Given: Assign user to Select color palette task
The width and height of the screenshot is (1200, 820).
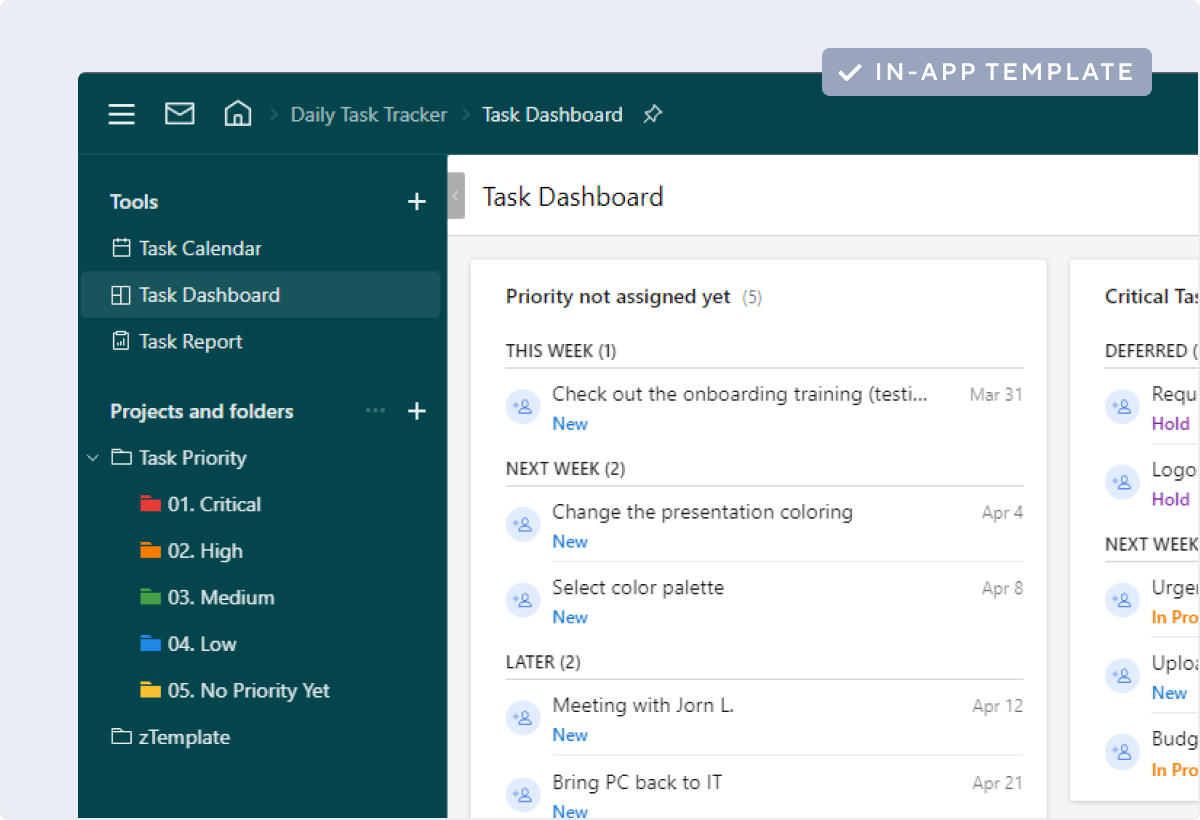Looking at the screenshot, I should (x=523, y=600).
